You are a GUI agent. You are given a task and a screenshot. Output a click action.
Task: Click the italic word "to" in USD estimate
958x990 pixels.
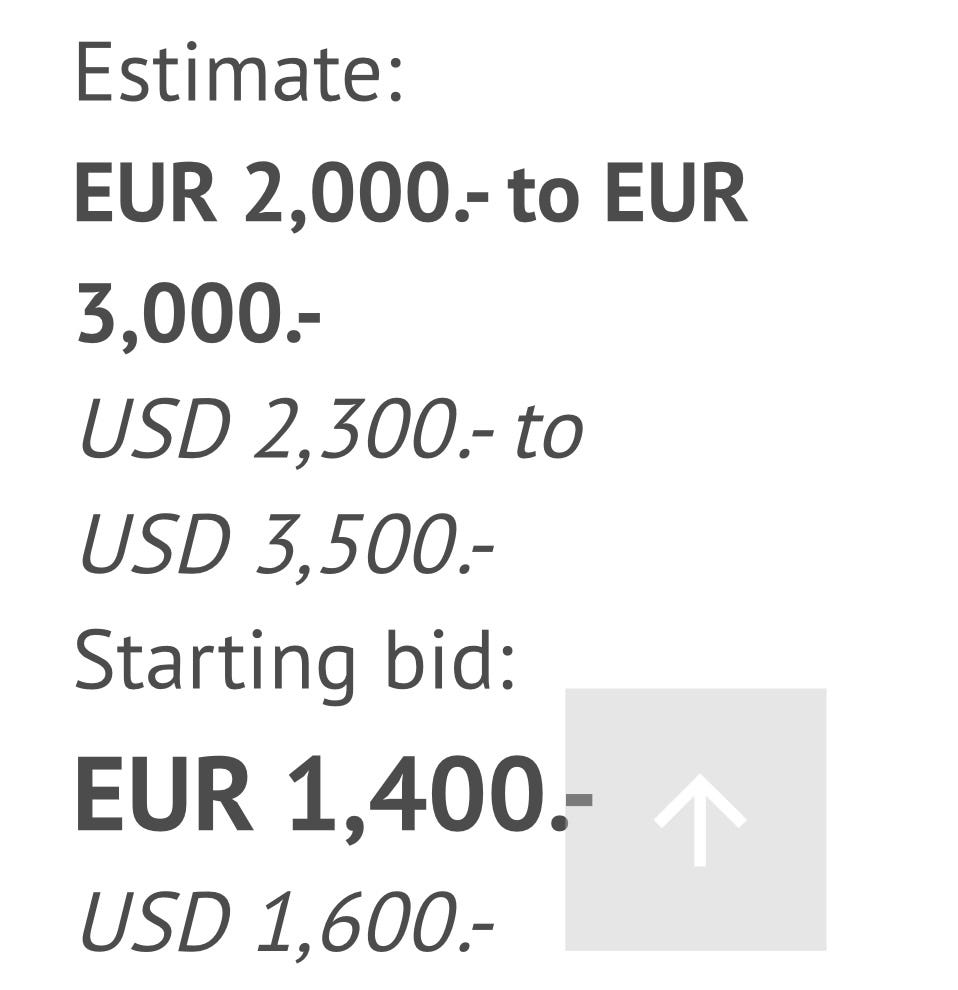[x=548, y=432]
